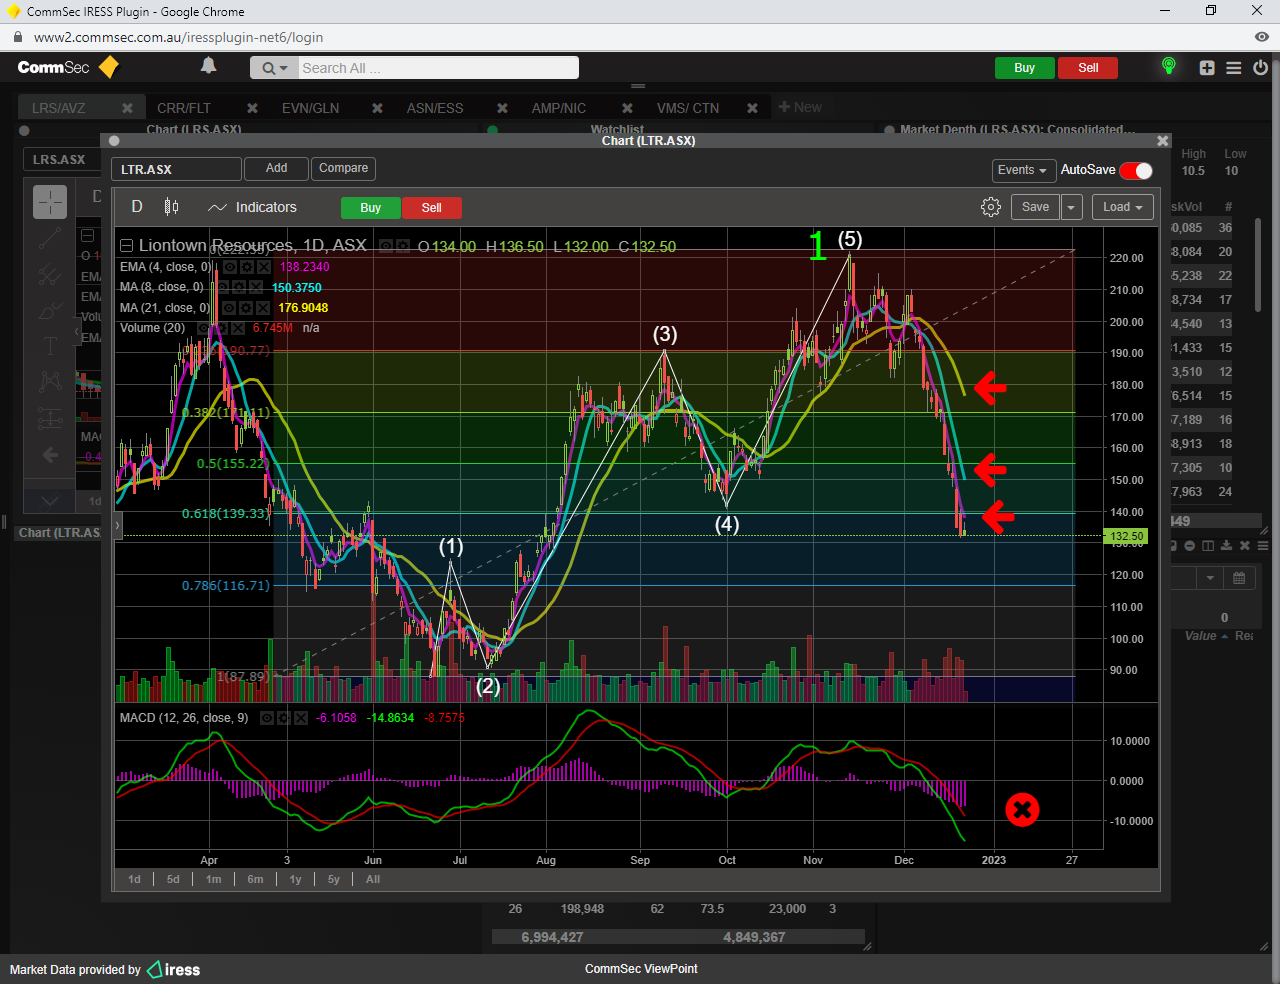Click the chart toolbar Buy button
This screenshot has width=1280, height=984.
pyautogui.click(x=370, y=208)
